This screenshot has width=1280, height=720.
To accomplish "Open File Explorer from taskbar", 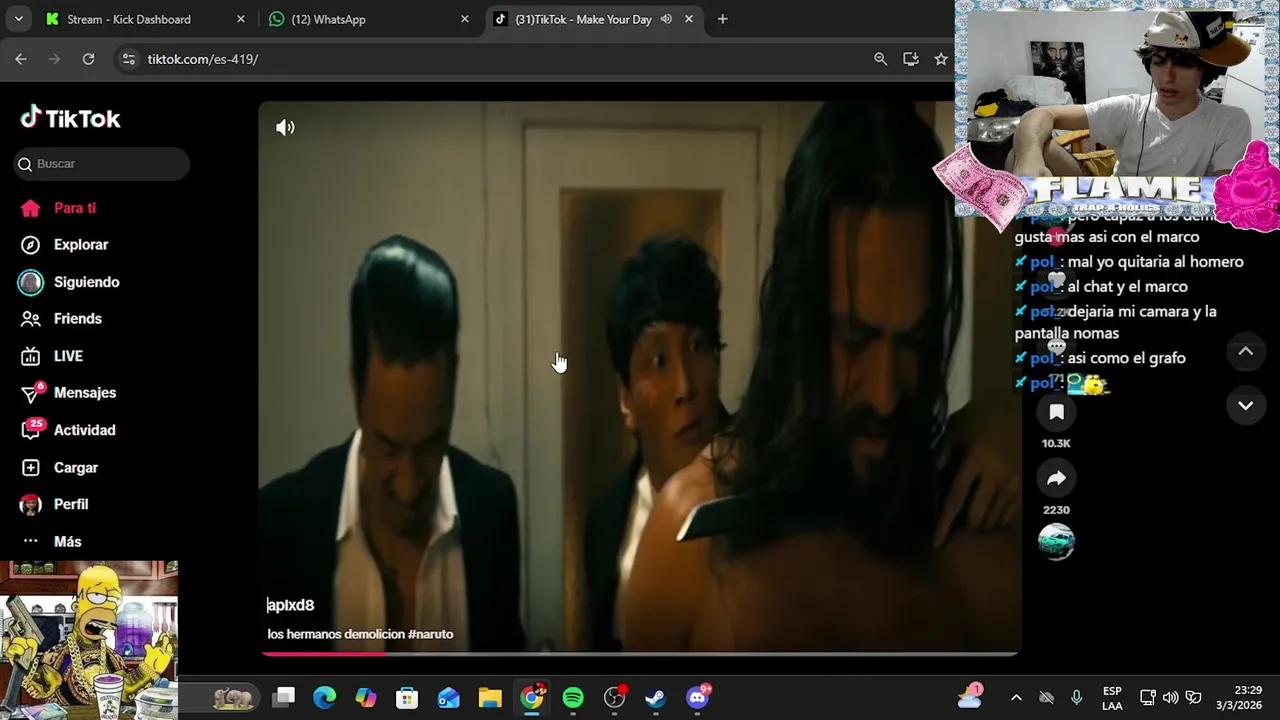I will (x=489, y=698).
